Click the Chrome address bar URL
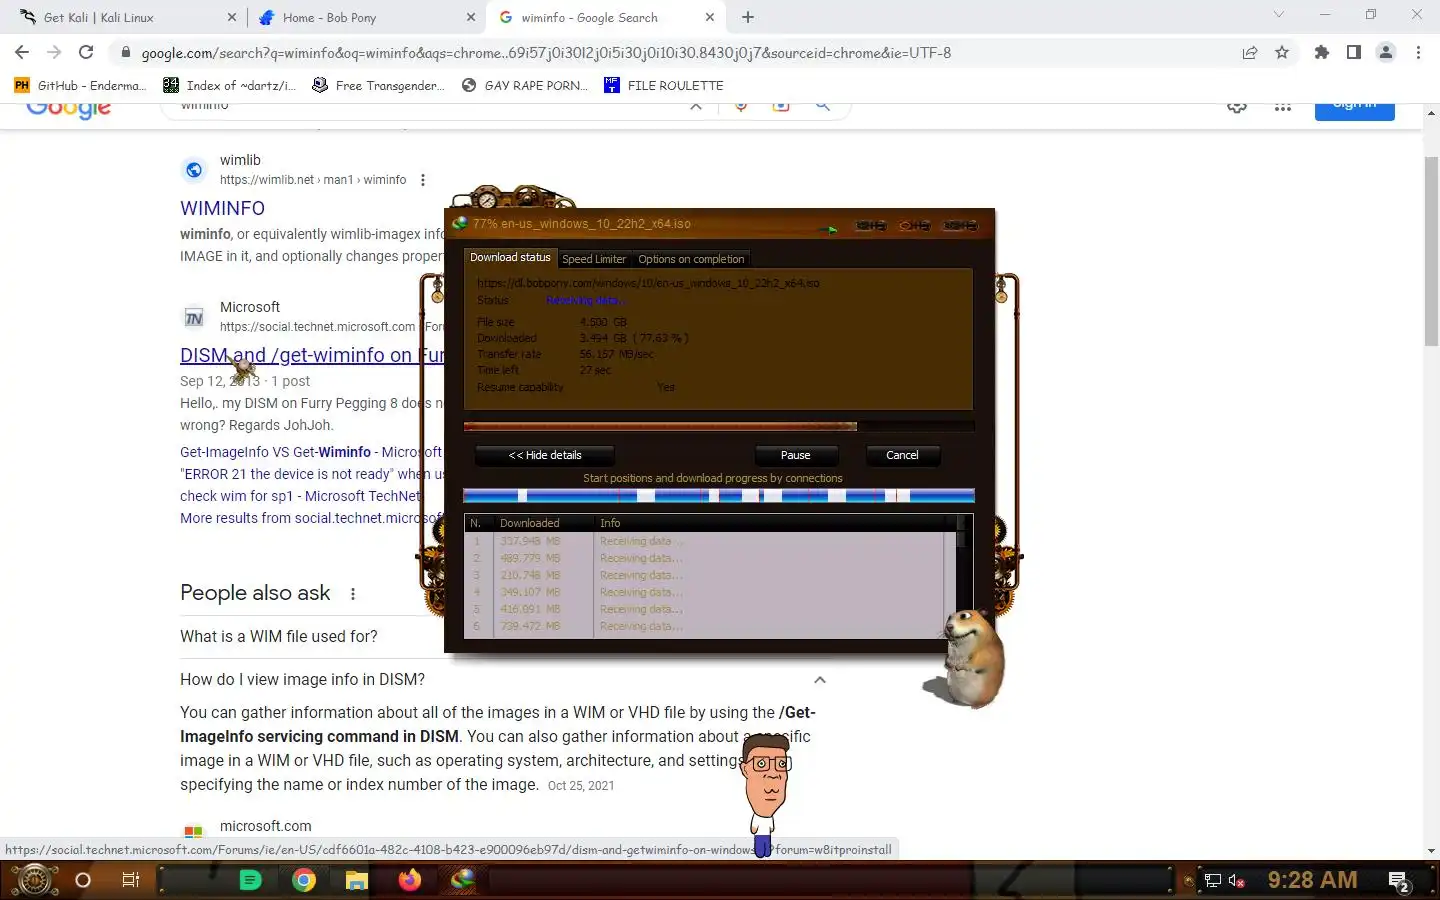The height and width of the screenshot is (900, 1440). coord(546,52)
